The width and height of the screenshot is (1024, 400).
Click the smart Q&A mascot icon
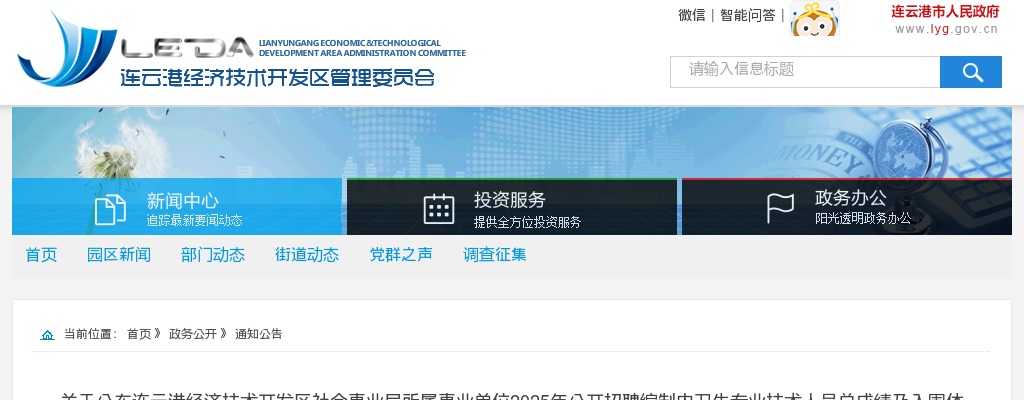click(814, 18)
